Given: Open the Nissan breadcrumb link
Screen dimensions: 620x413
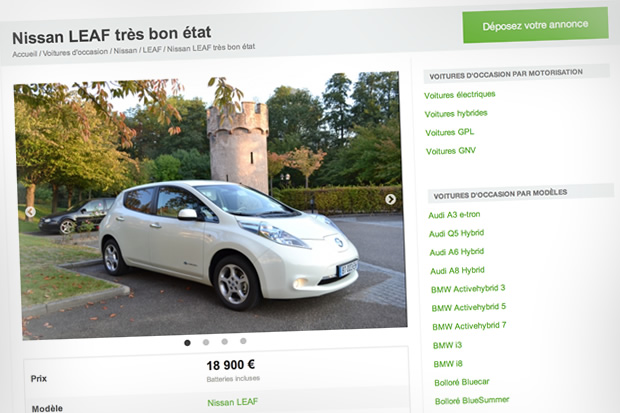Looking at the screenshot, I should tap(125, 51).
